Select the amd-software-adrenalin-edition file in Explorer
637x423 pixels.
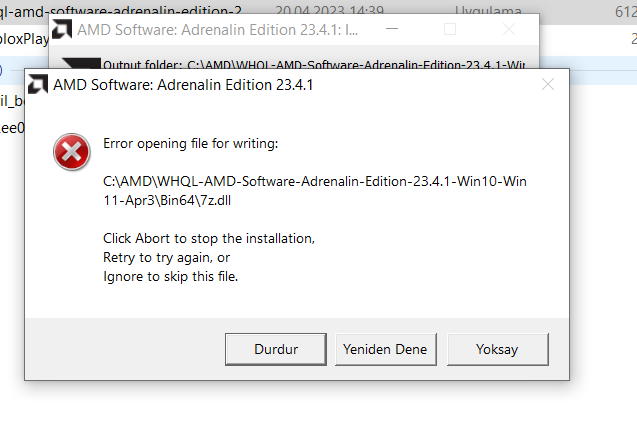pos(120,8)
